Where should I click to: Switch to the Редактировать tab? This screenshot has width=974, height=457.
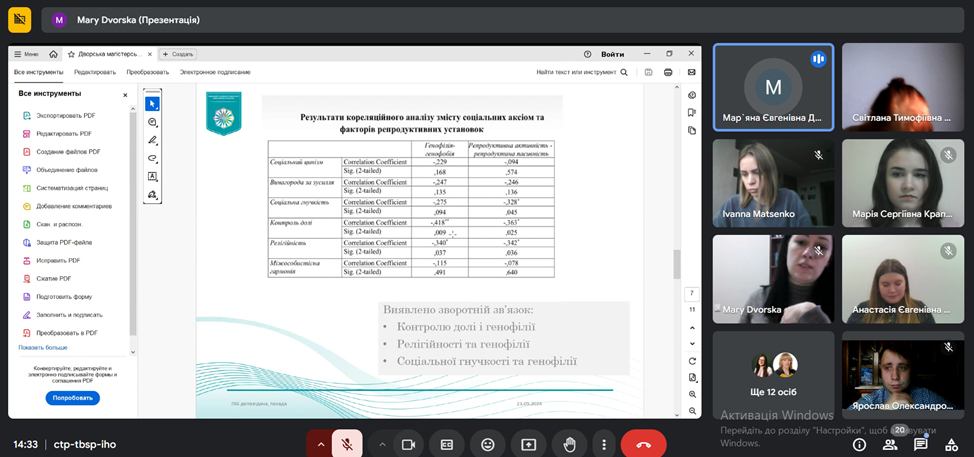click(95, 72)
